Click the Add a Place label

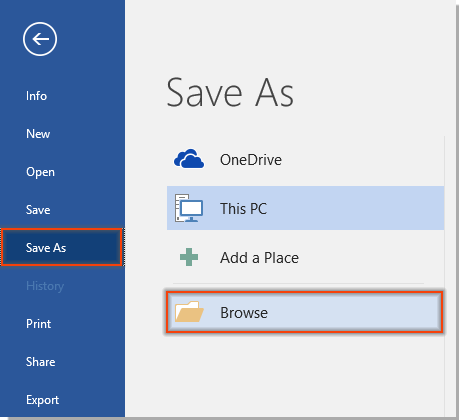pyautogui.click(x=259, y=258)
